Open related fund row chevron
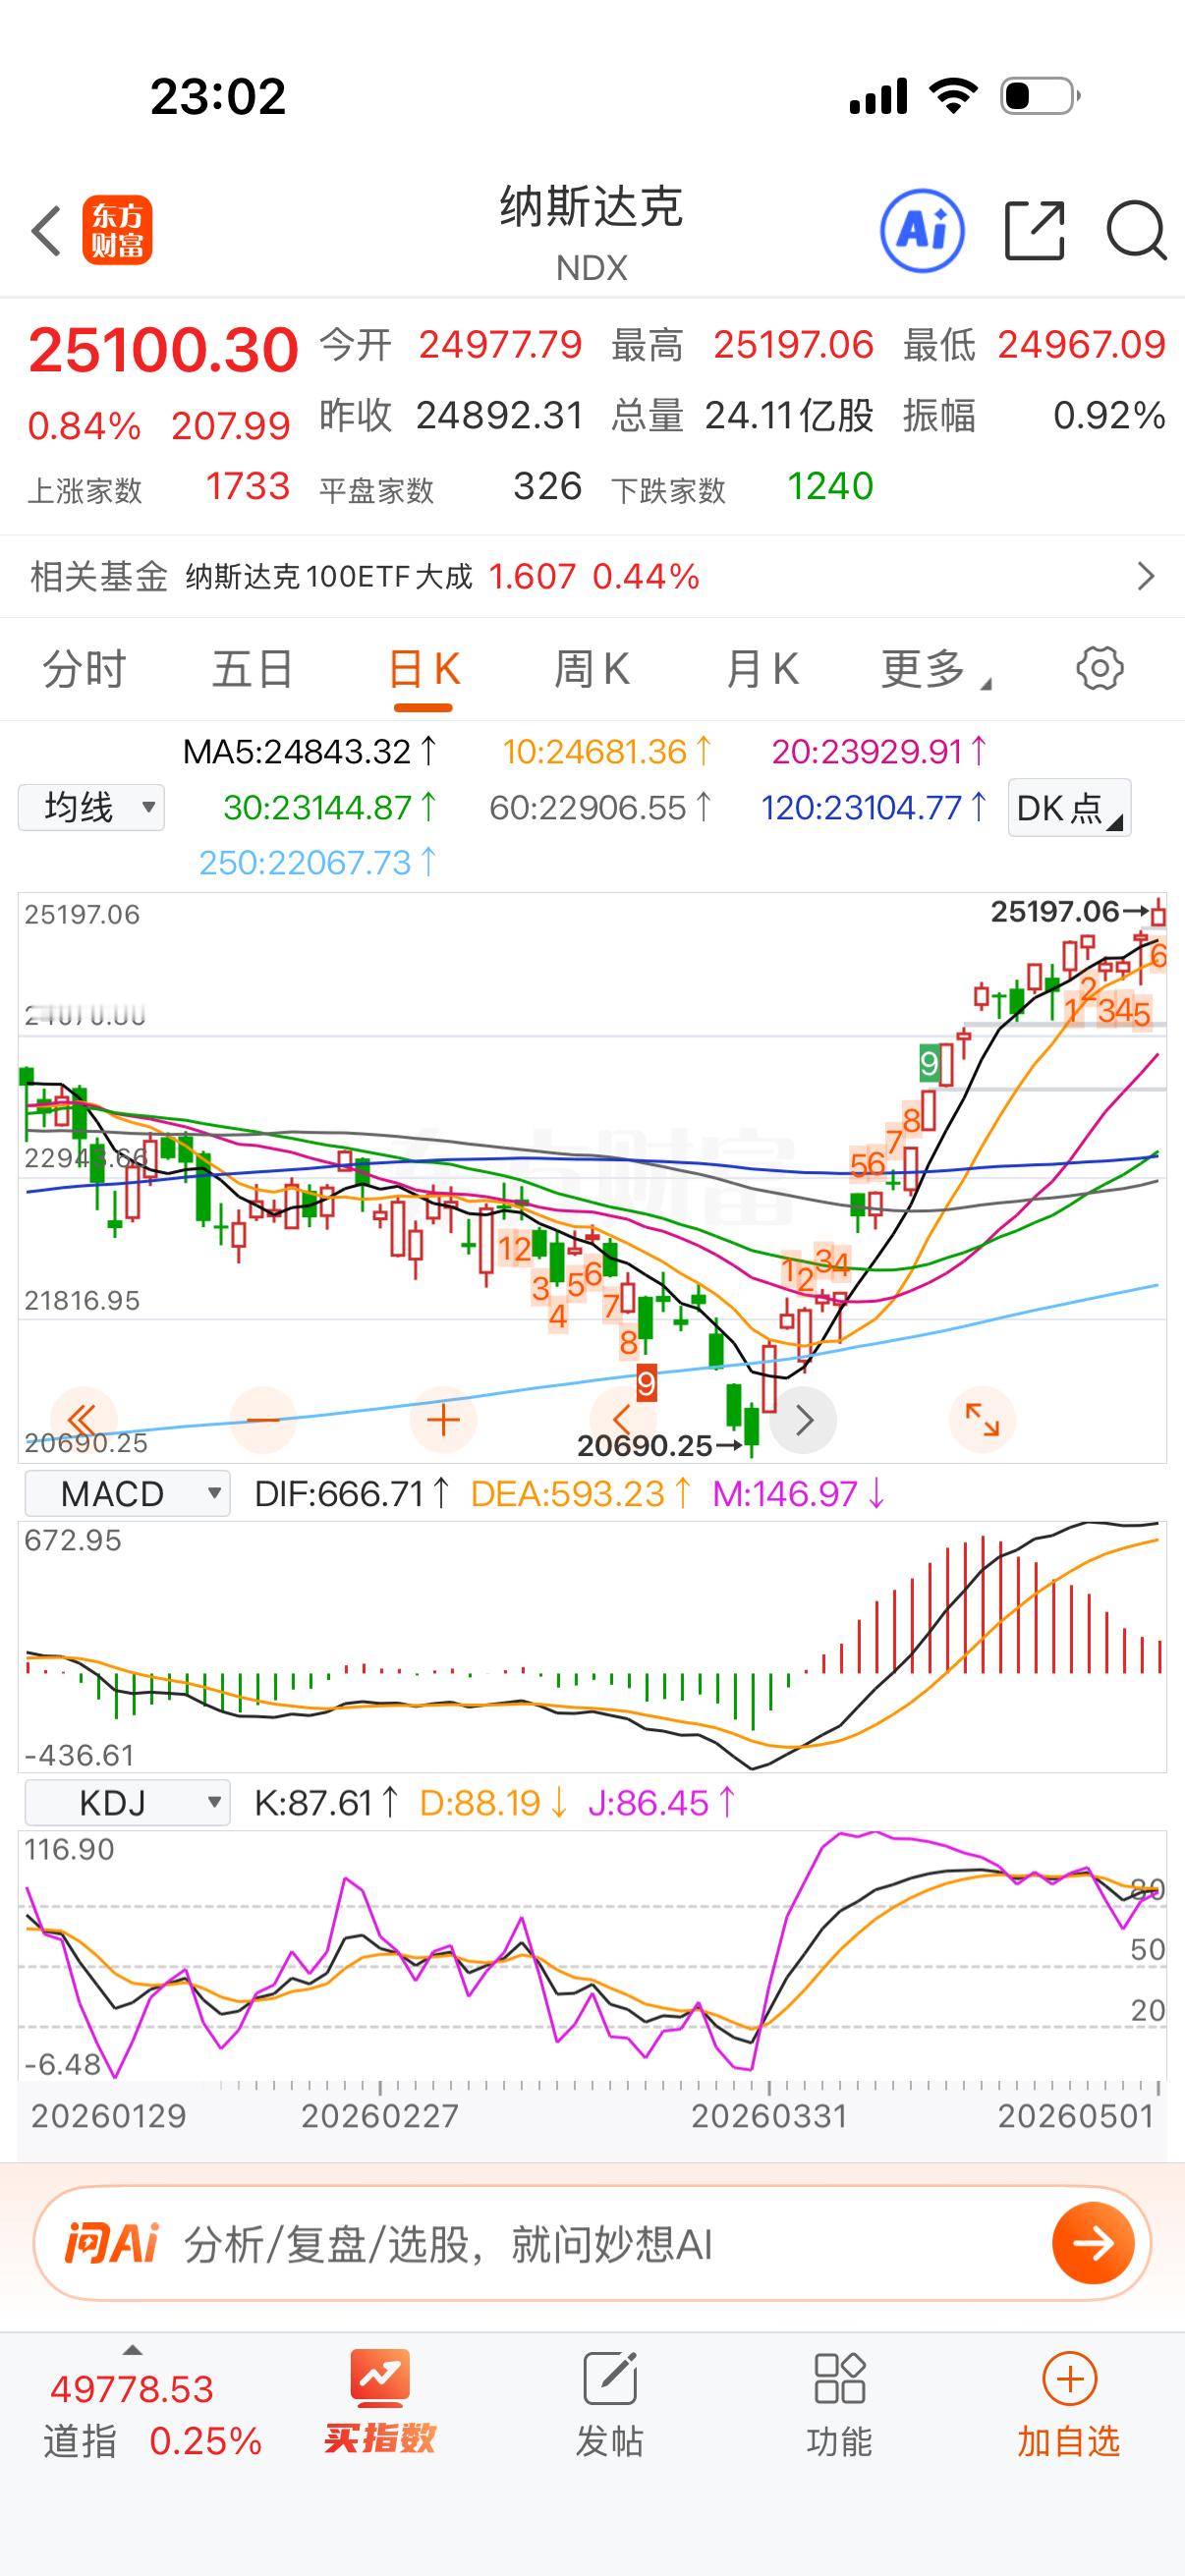Screen dimensions: 1185x2576 [x=1146, y=576]
